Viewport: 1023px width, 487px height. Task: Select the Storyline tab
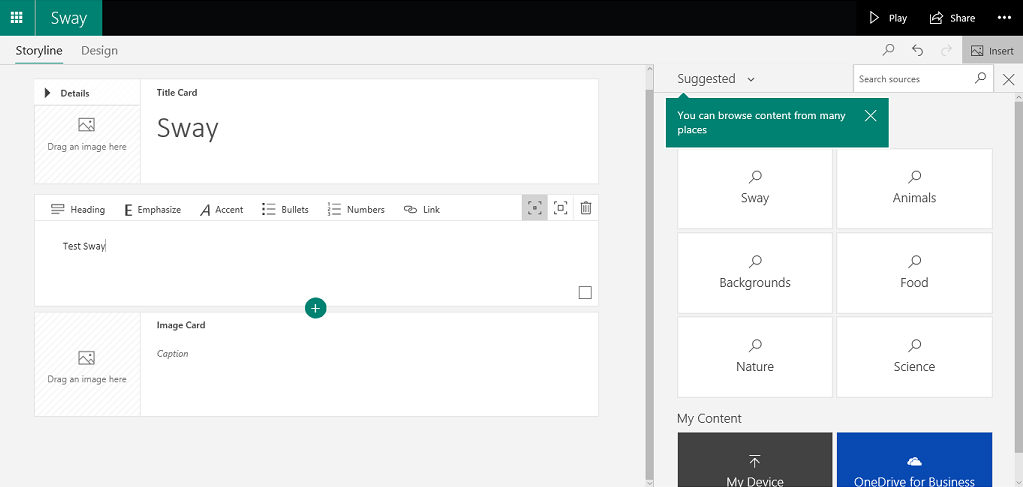tap(39, 51)
